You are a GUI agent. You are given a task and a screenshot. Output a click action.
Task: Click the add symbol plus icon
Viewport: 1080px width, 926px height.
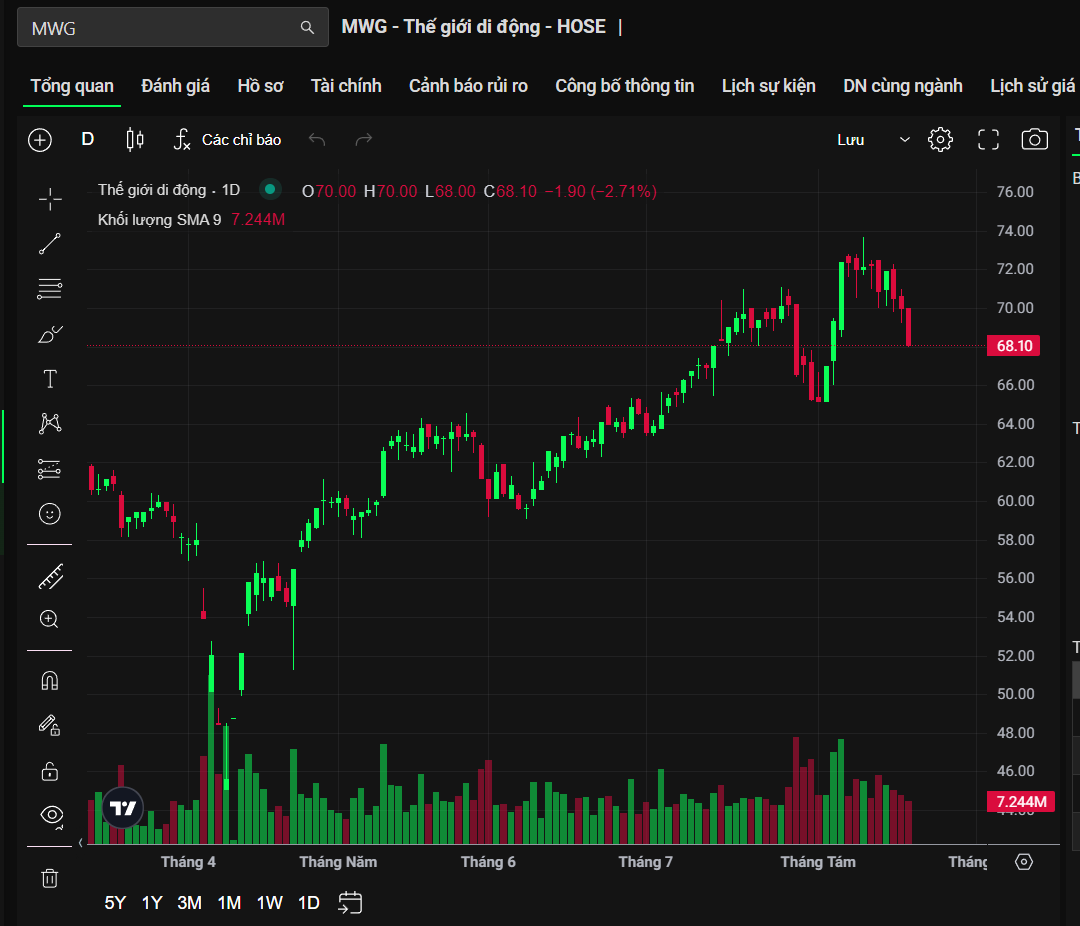[x=40, y=140]
